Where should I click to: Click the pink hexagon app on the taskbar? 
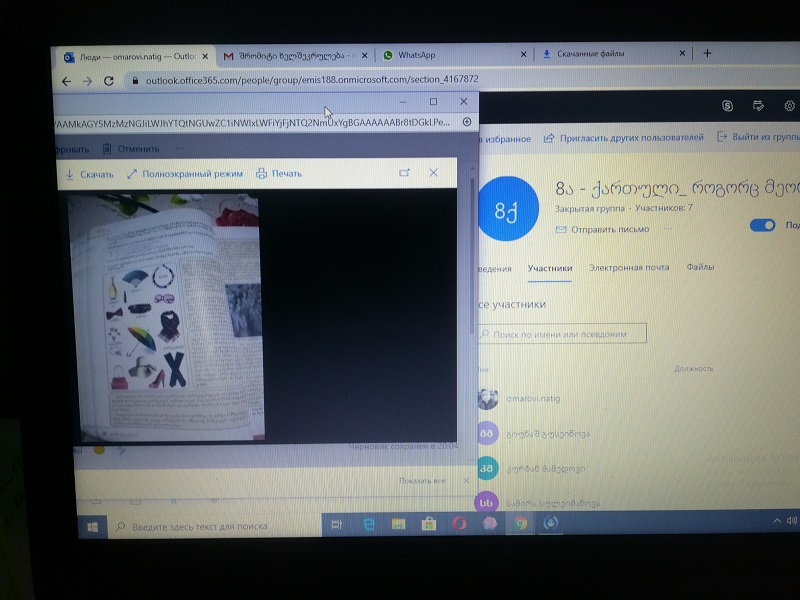point(490,523)
